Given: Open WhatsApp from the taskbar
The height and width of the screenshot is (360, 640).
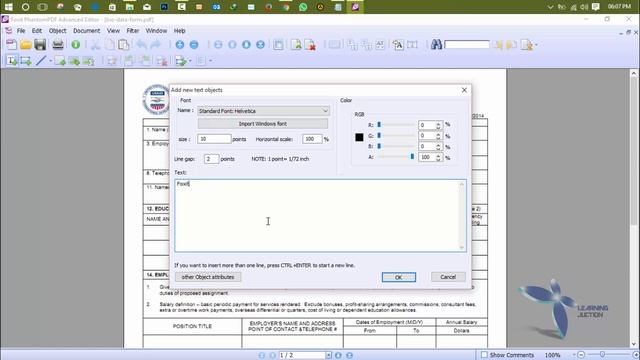Looking at the screenshot, I should click(x=303, y=7).
